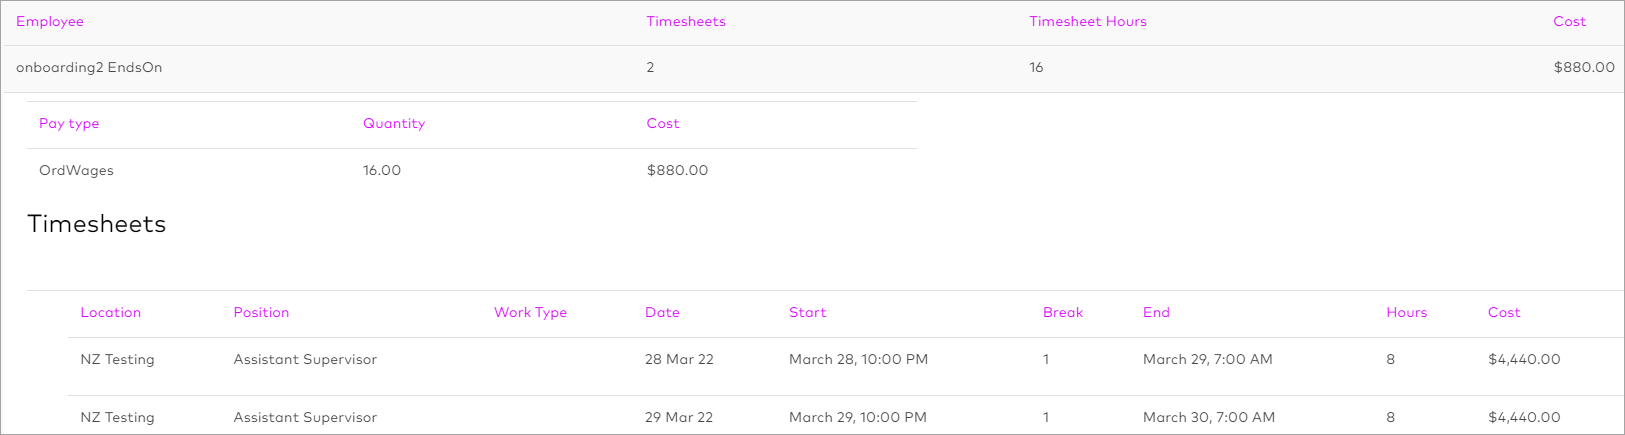The width and height of the screenshot is (1625, 435).
Task: Click the 16.00 quantity value
Action: click(382, 171)
